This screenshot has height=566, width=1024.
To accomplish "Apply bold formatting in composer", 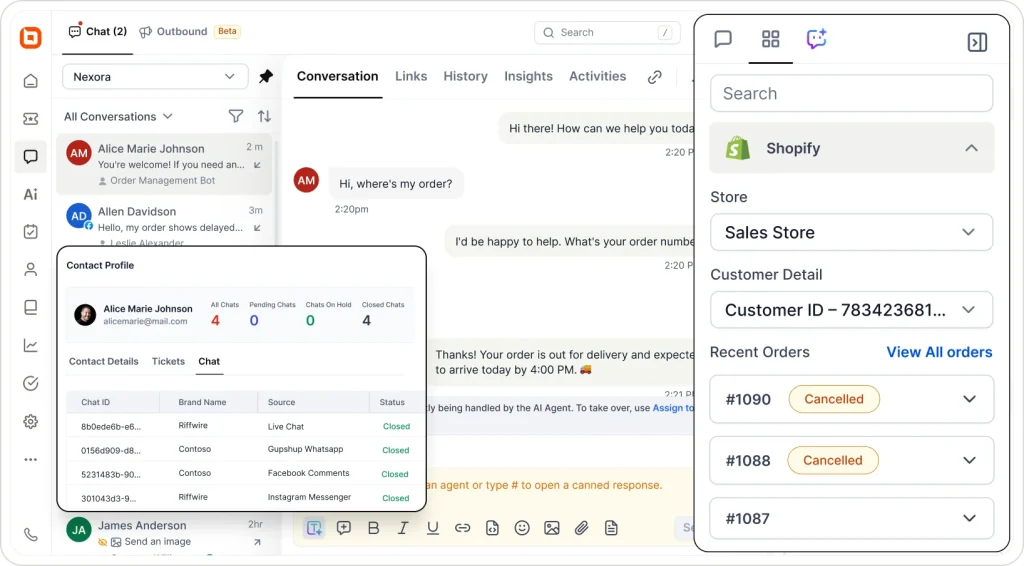I will [x=374, y=527].
